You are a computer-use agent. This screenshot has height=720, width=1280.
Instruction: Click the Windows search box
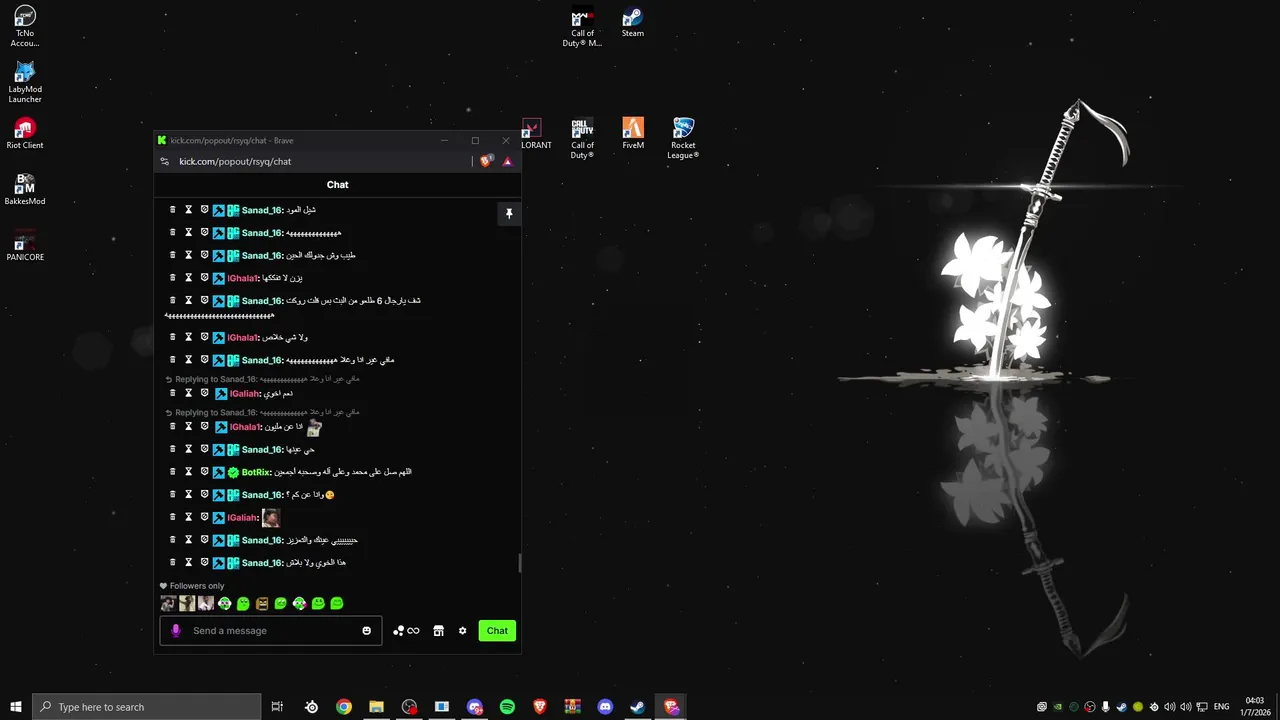coord(147,707)
